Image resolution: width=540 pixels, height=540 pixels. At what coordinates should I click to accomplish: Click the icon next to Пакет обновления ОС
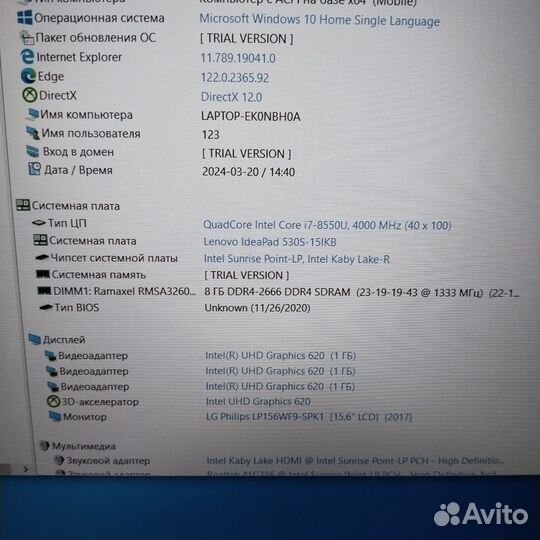pyautogui.click(x=27, y=37)
